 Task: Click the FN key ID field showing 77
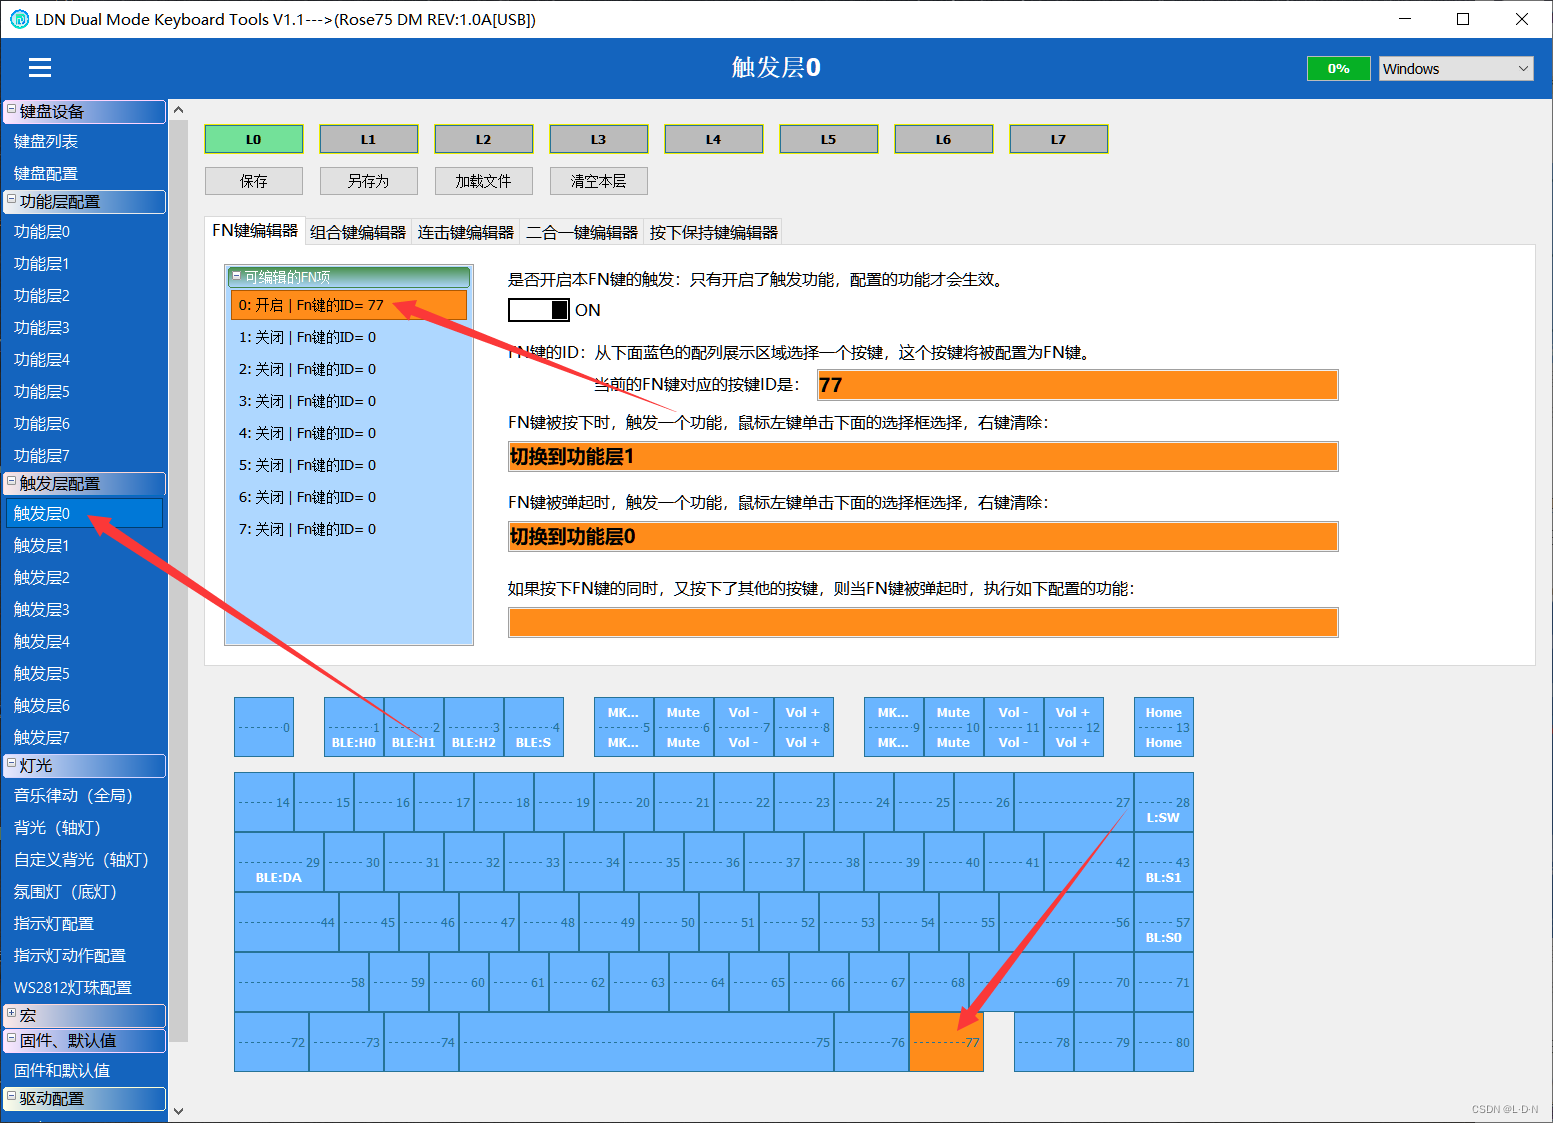[1078, 385]
